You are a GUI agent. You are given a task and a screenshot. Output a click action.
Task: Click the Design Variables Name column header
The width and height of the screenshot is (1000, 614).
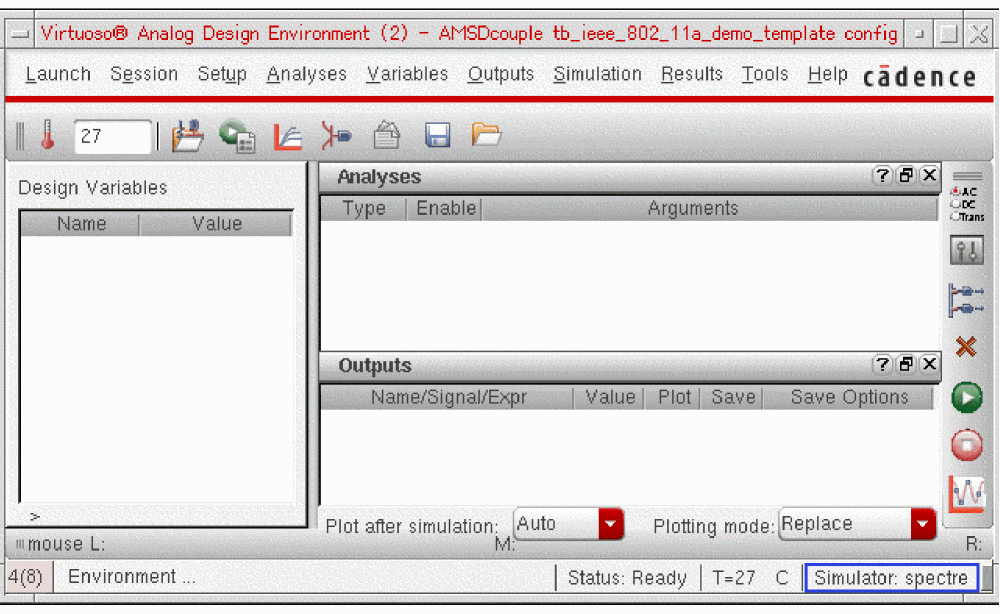[80, 224]
